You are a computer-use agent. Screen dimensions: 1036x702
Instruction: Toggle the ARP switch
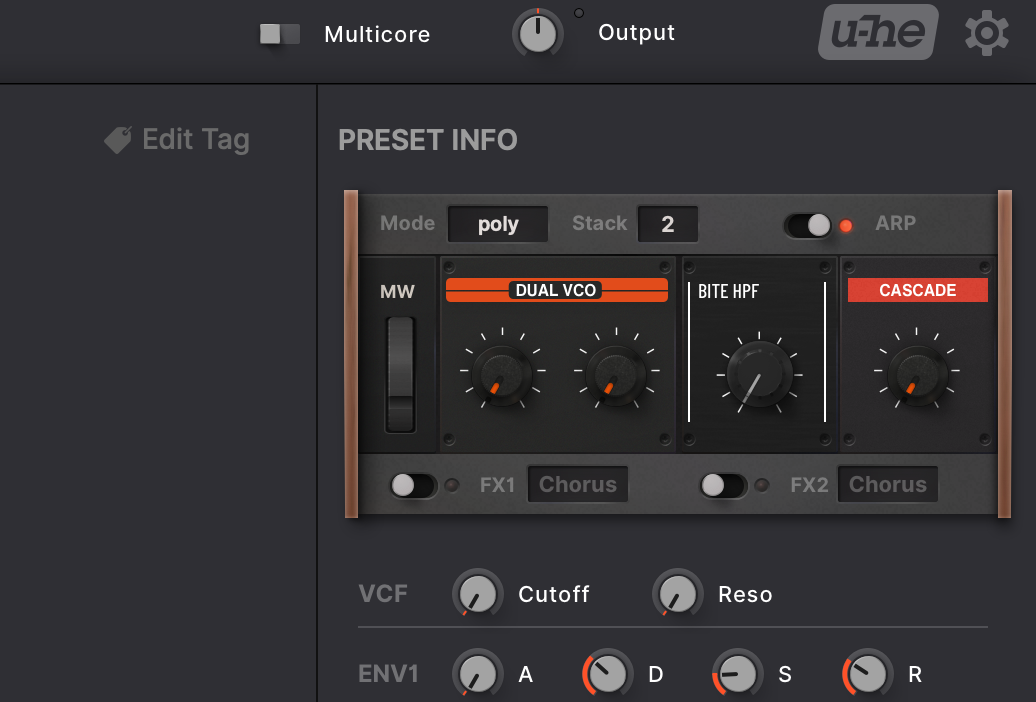pyautogui.click(x=808, y=225)
